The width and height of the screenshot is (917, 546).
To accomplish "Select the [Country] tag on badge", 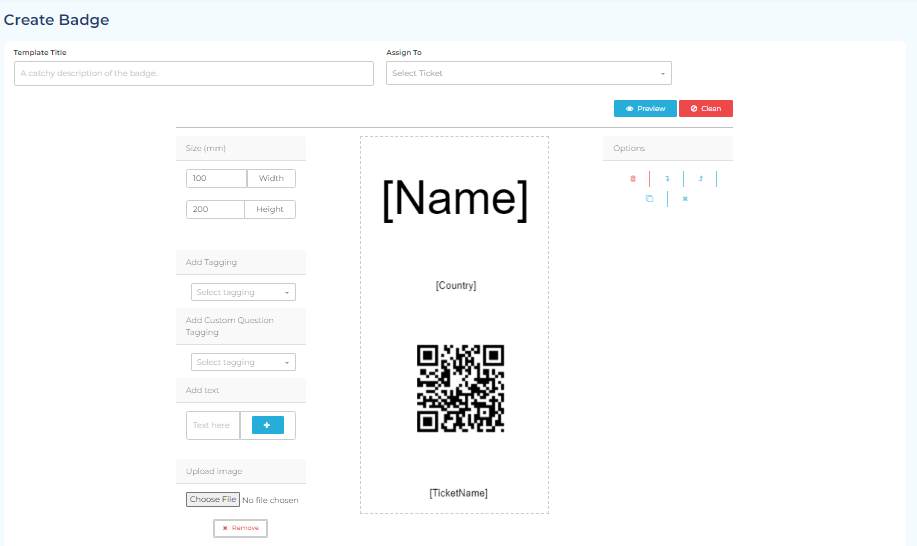I will (456, 285).
